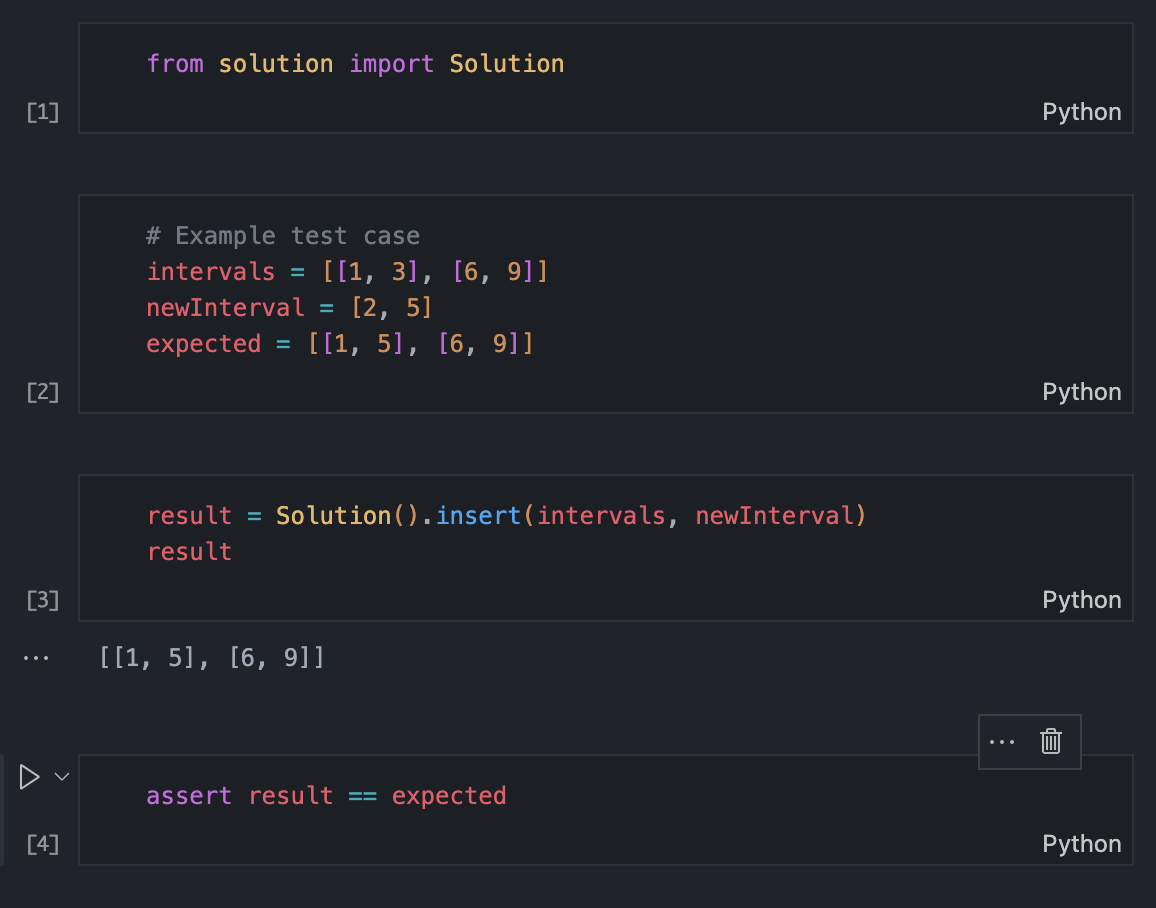Click the Python label on the third cell

click(x=1081, y=599)
